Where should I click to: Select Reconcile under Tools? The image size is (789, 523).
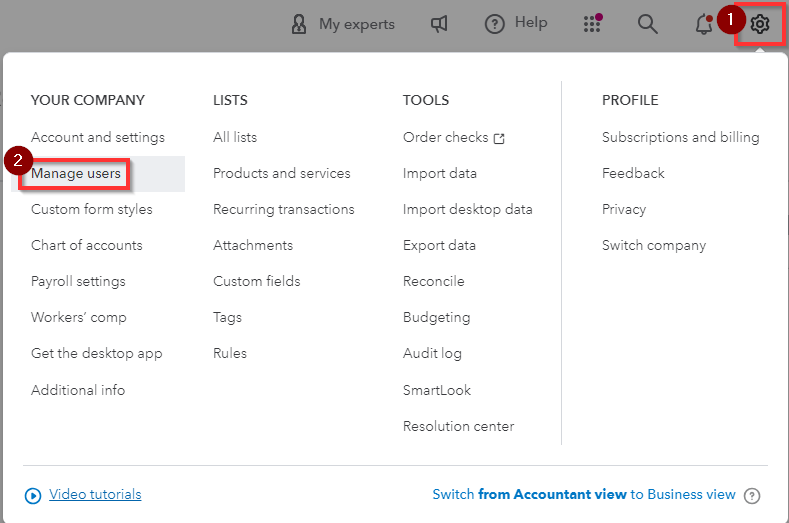pyautogui.click(x=433, y=281)
